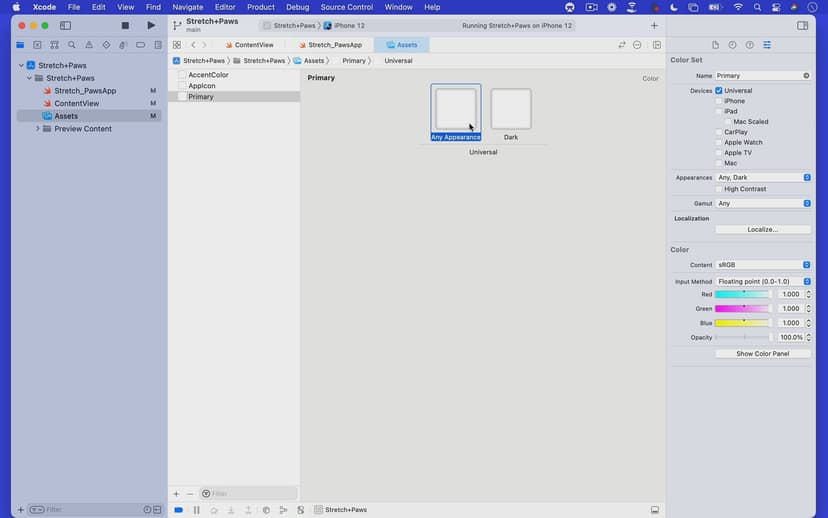828x518 pixels.
Task: Uncheck the Universal device checkbox
Action: 719,91
